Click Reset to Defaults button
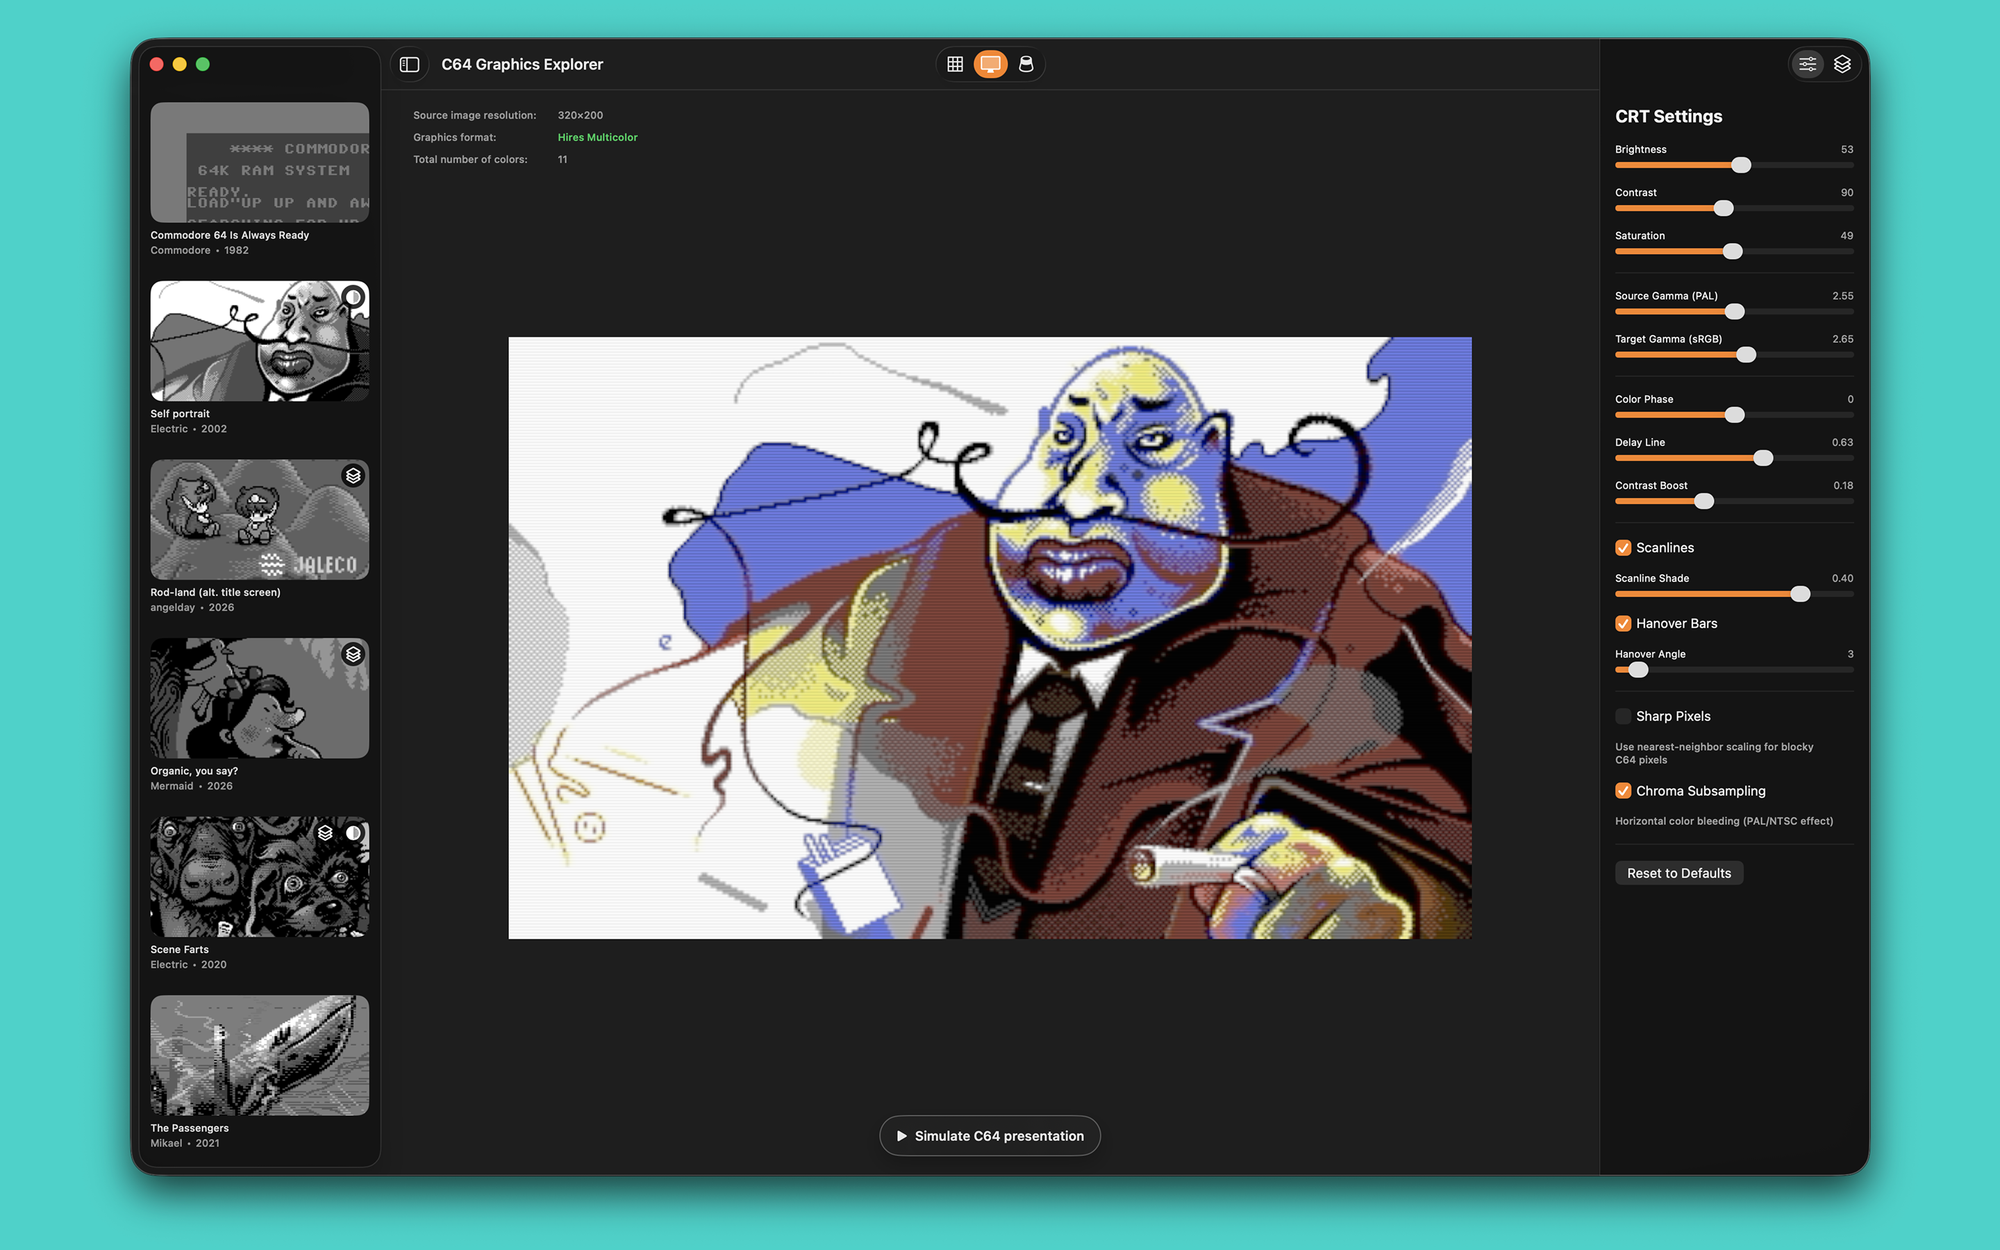Screen dimensions: 2000x1250 click(x=1678, y=873)
